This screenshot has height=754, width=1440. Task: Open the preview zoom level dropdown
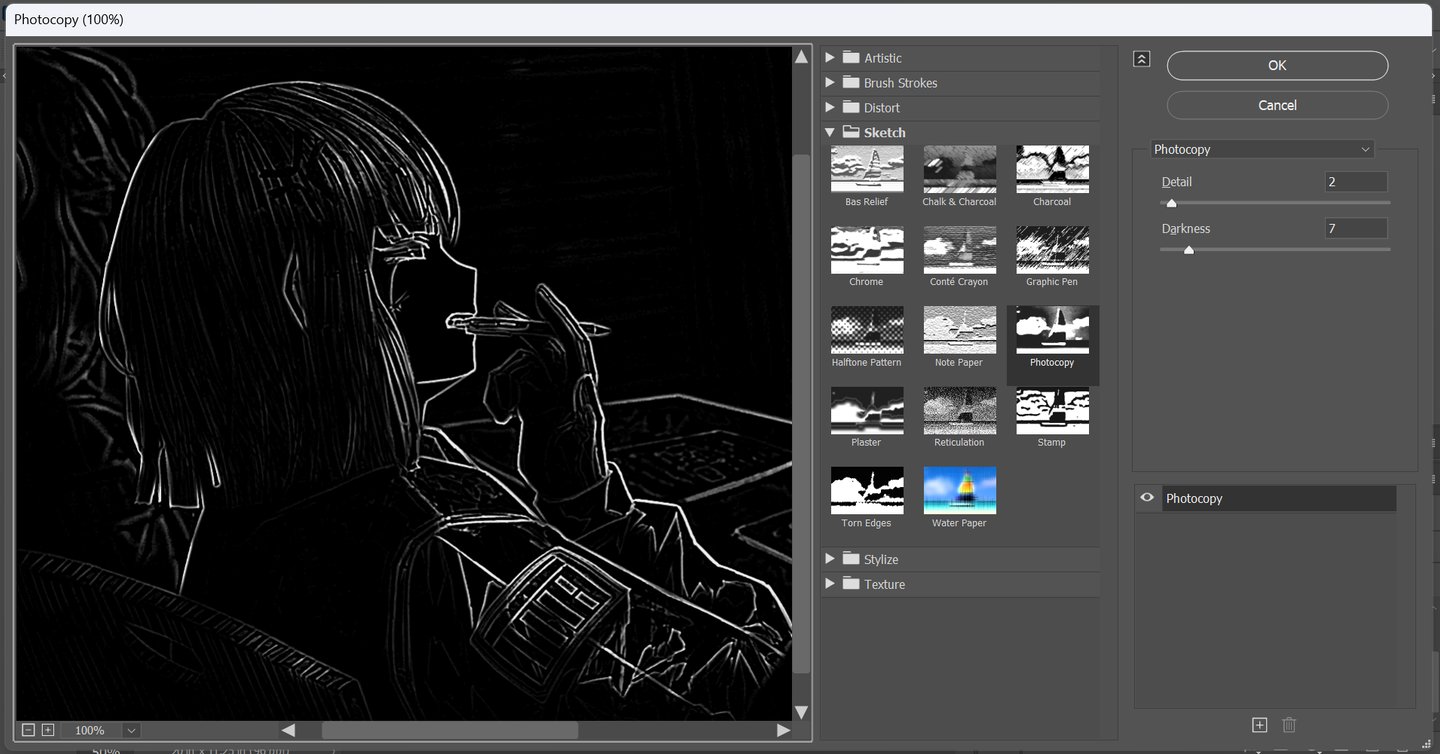(x=131, y=731)
